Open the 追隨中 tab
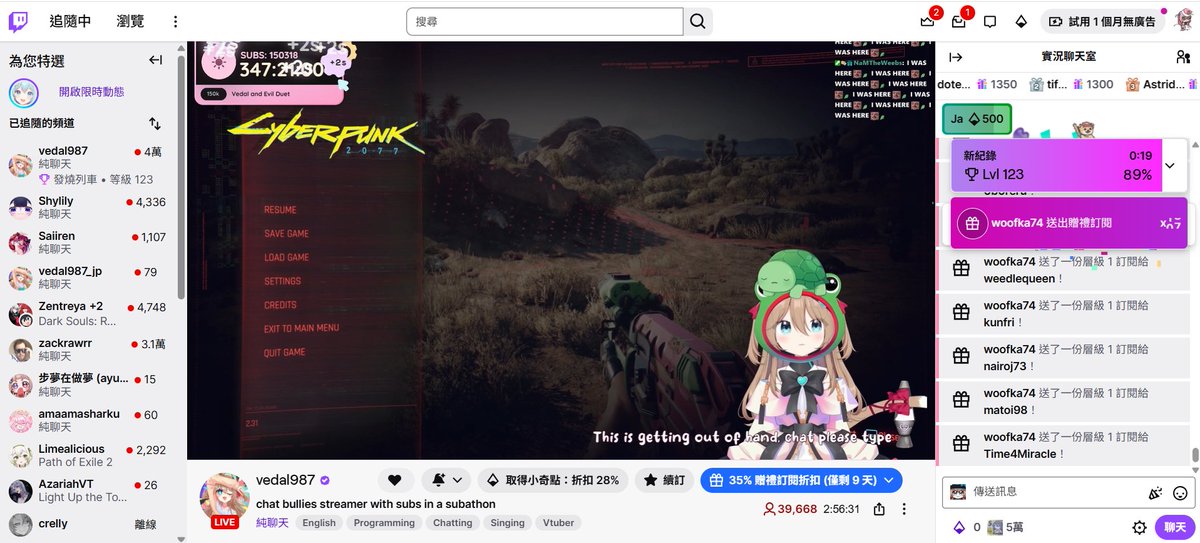1200x543 pixels. point(70,21)
